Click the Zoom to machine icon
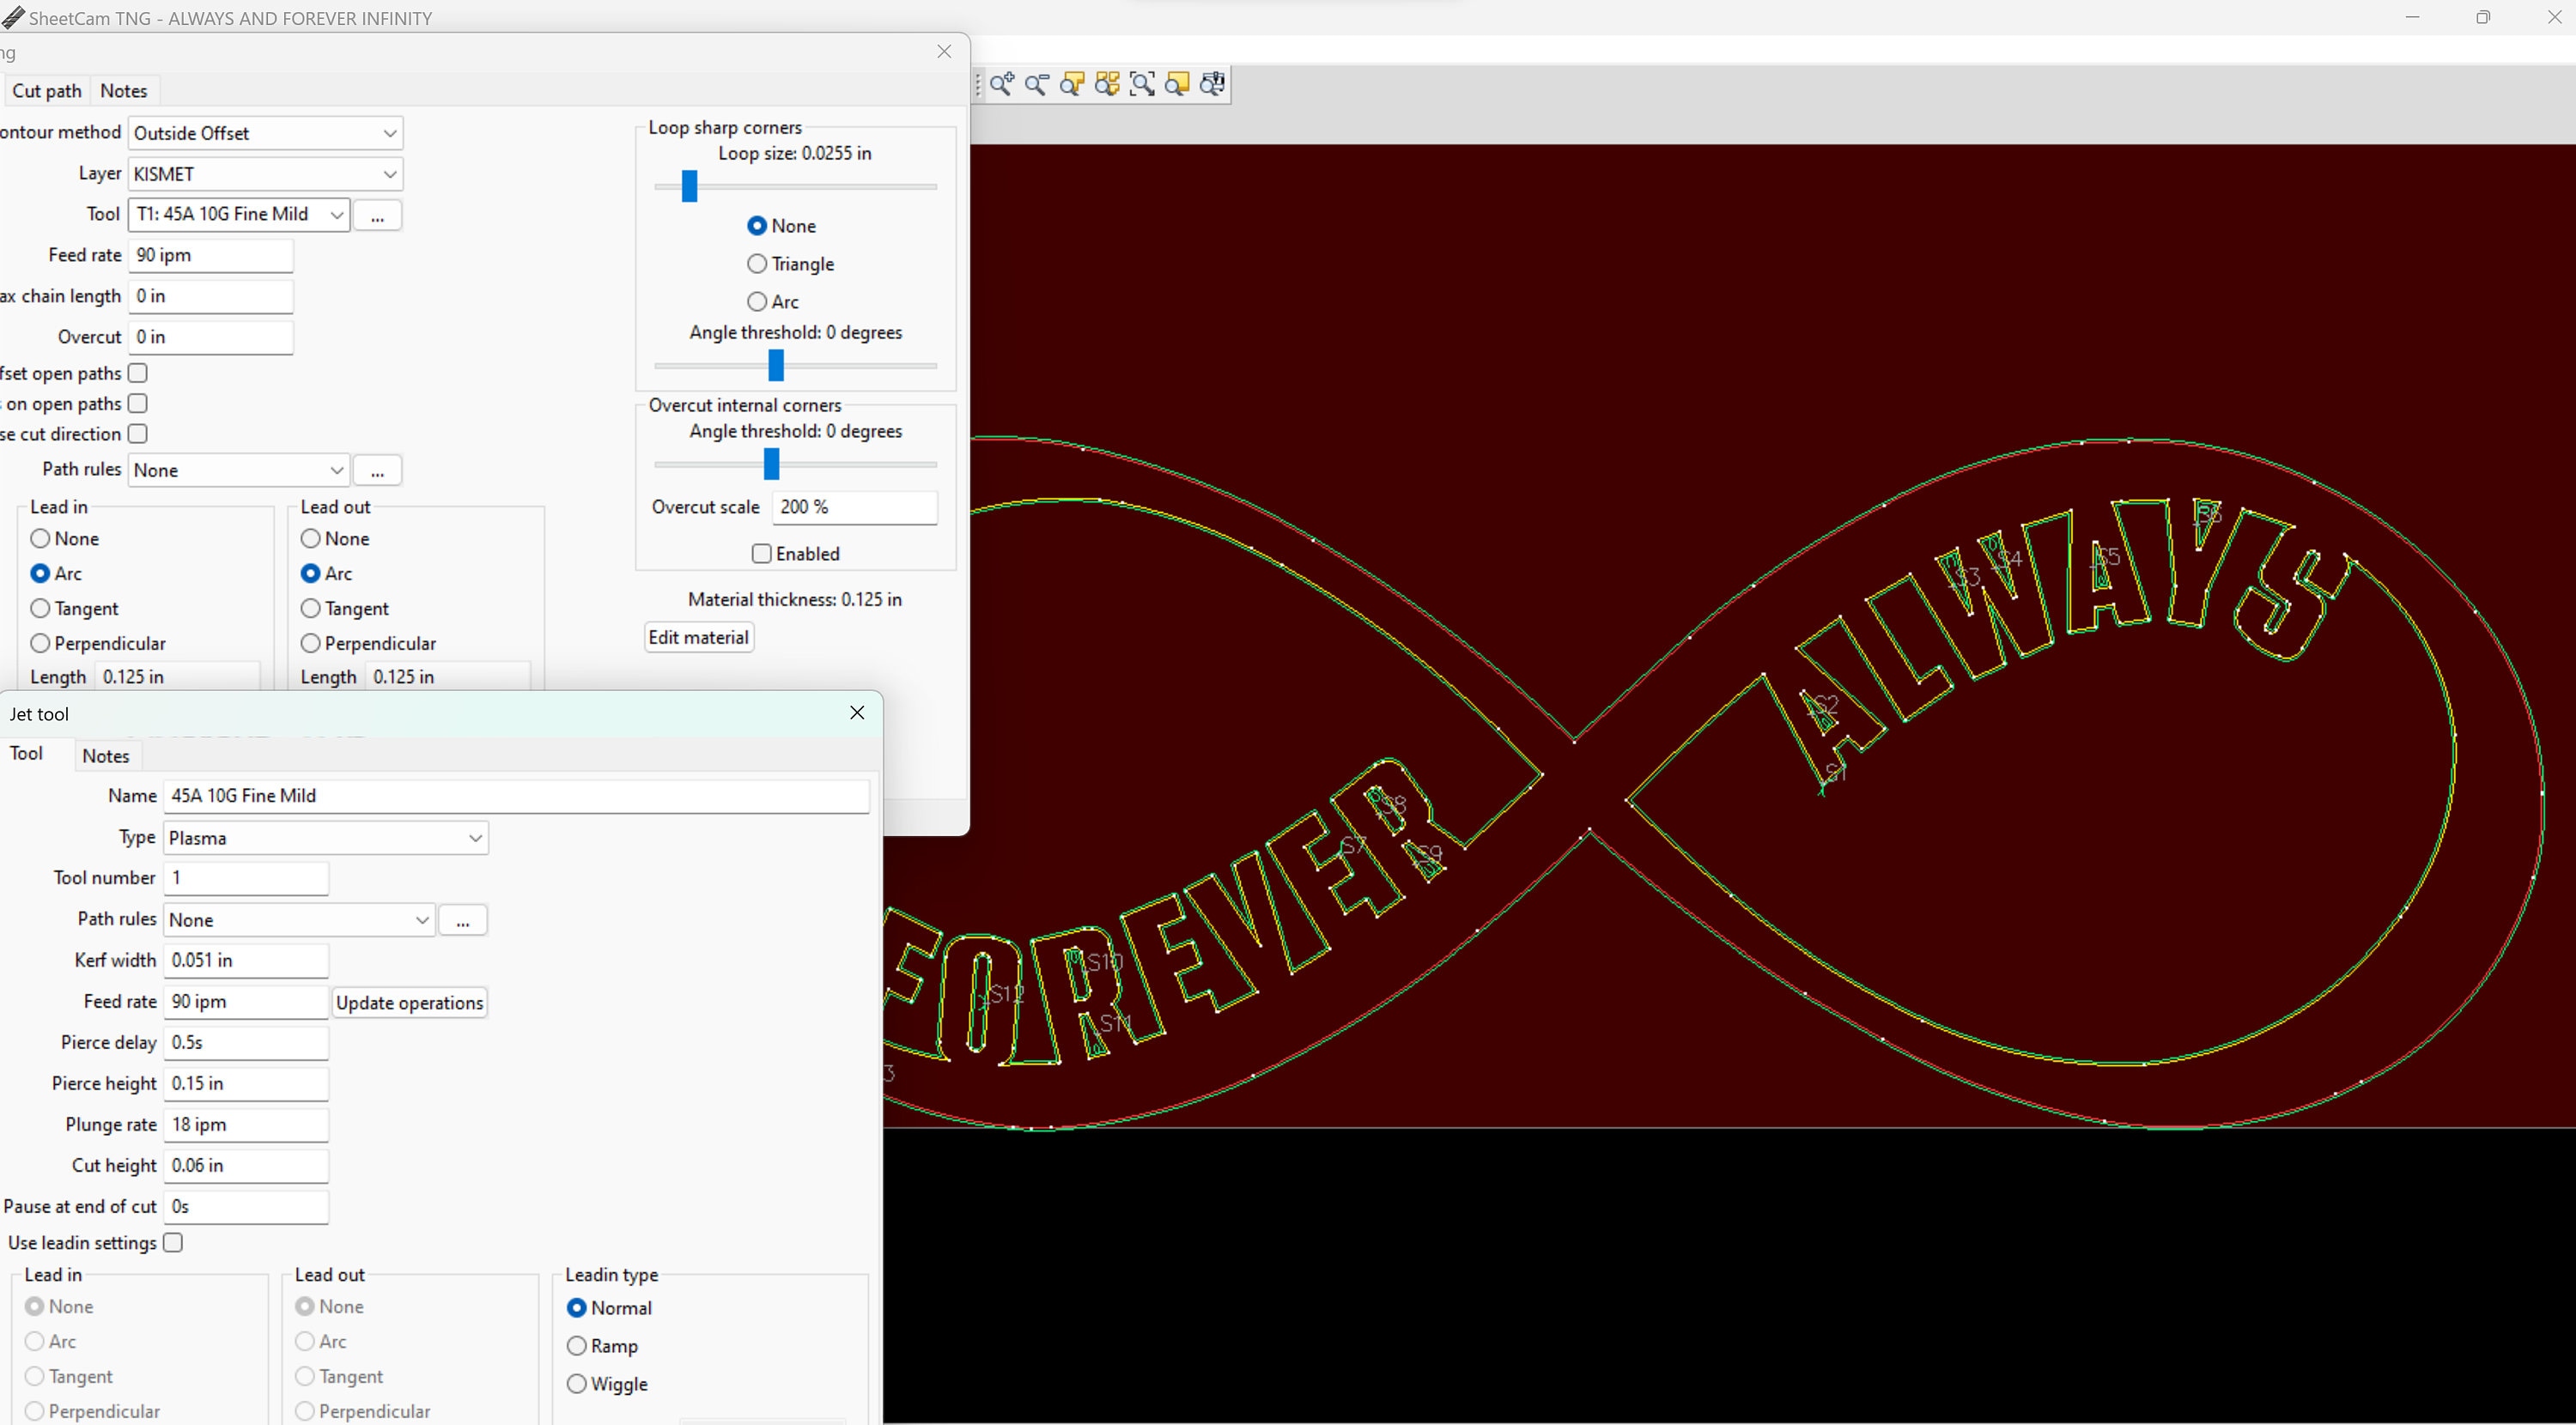The height and width of the screenshot is (1425, 2576). 1213,84
